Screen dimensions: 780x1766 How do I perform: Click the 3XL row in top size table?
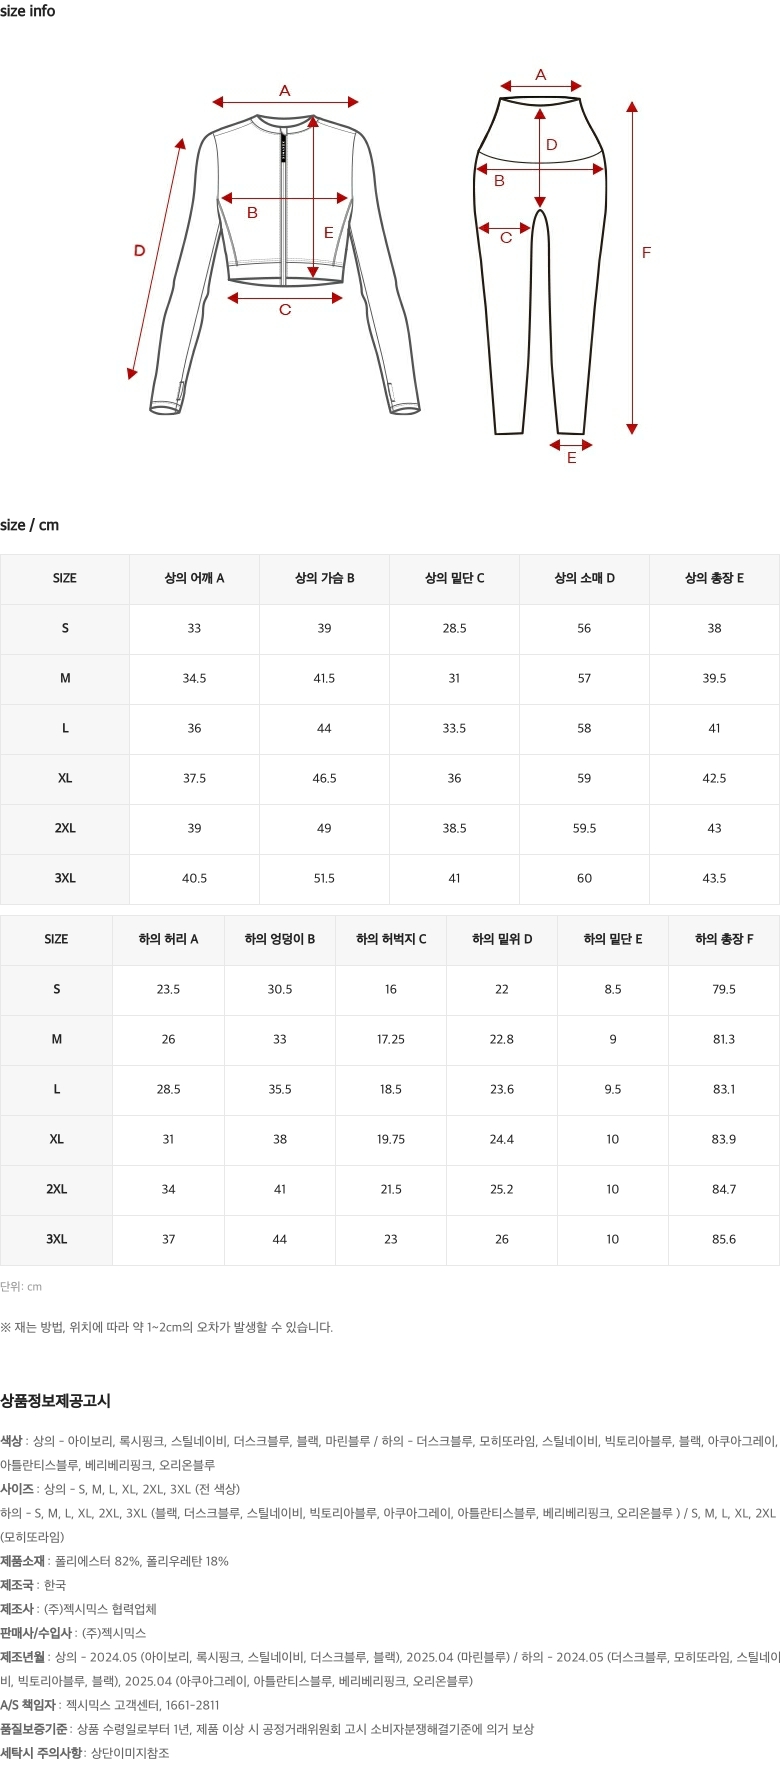coord(390,879)
